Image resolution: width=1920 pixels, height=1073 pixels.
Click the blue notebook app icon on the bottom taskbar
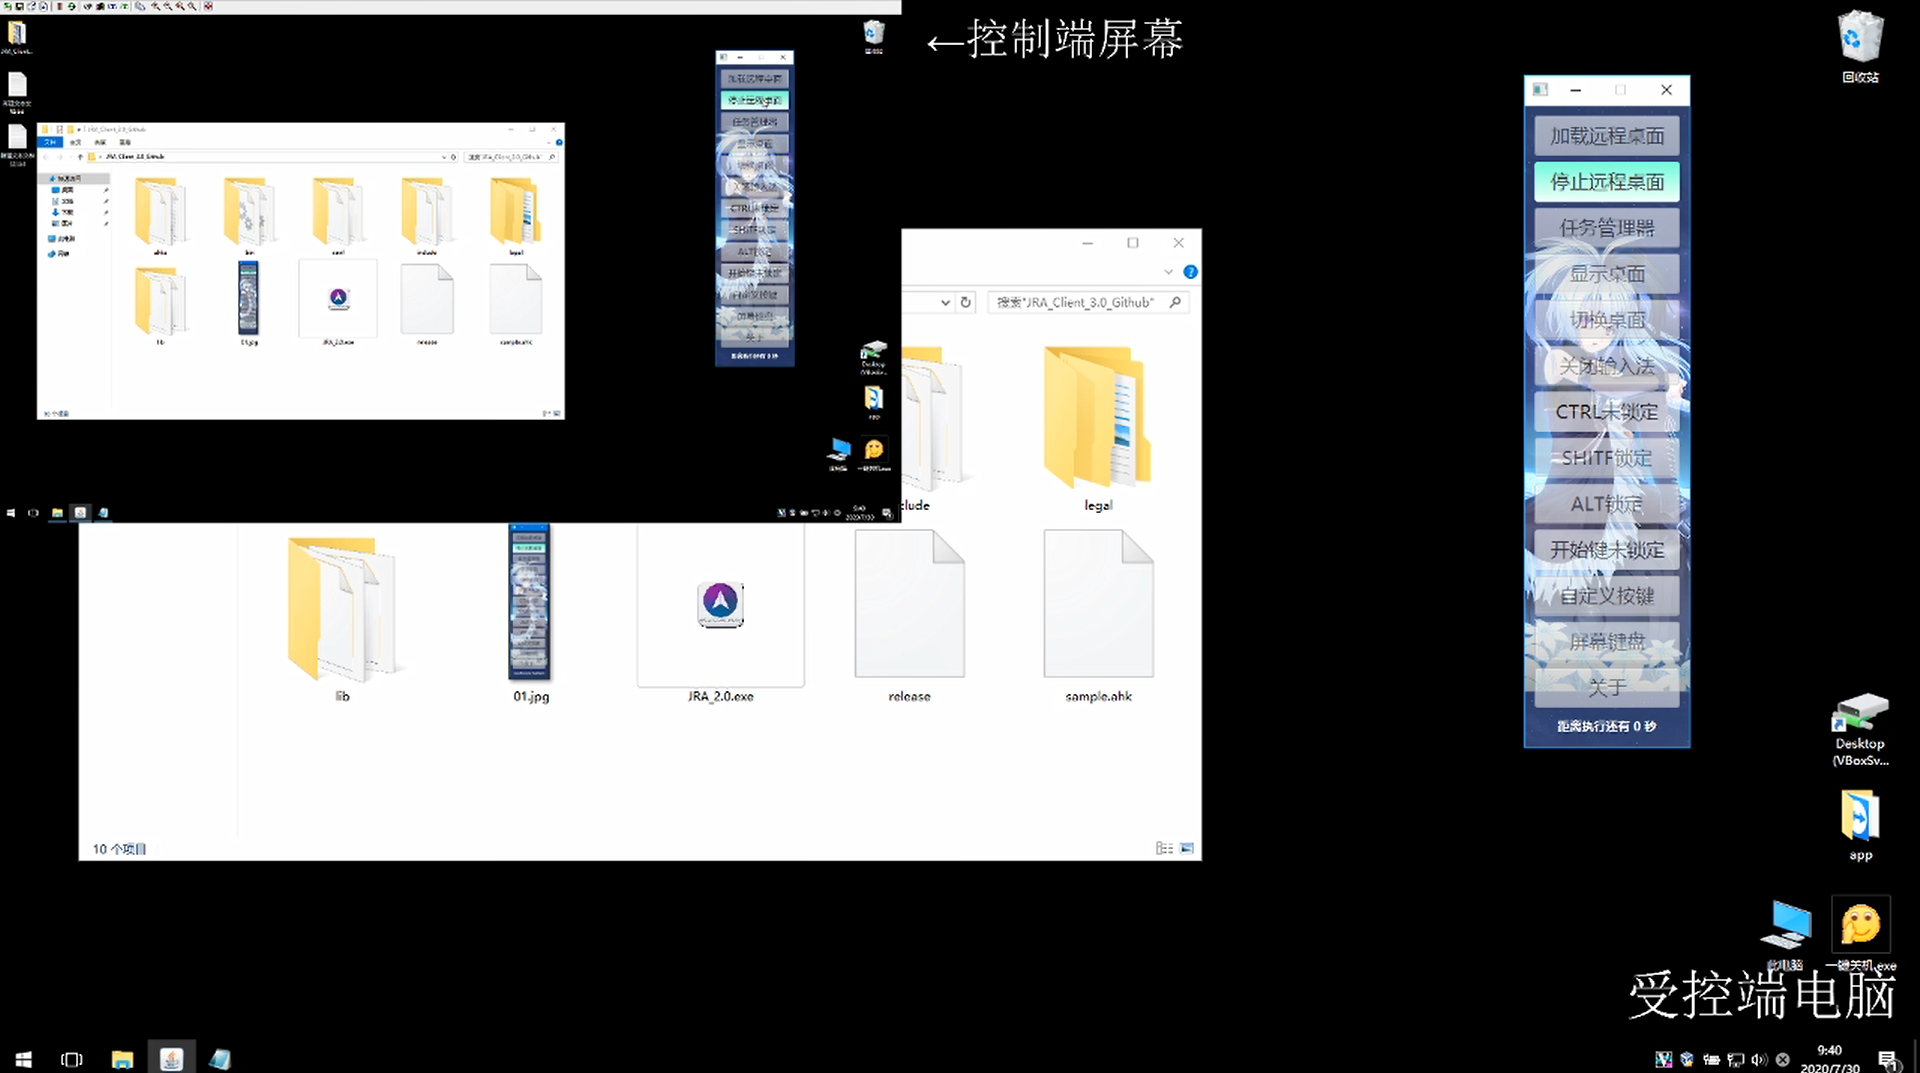(220, 1059)
